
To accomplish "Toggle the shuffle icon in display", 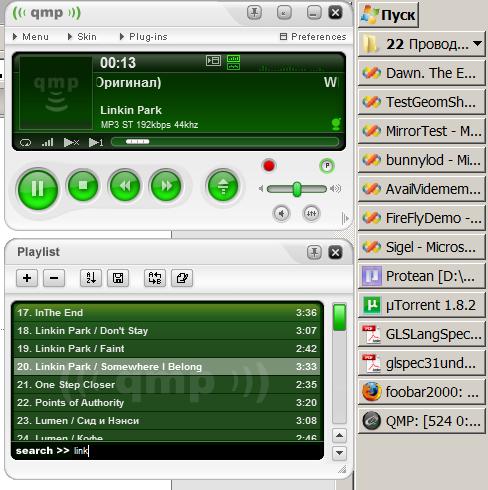I will [x=71, y=143].
